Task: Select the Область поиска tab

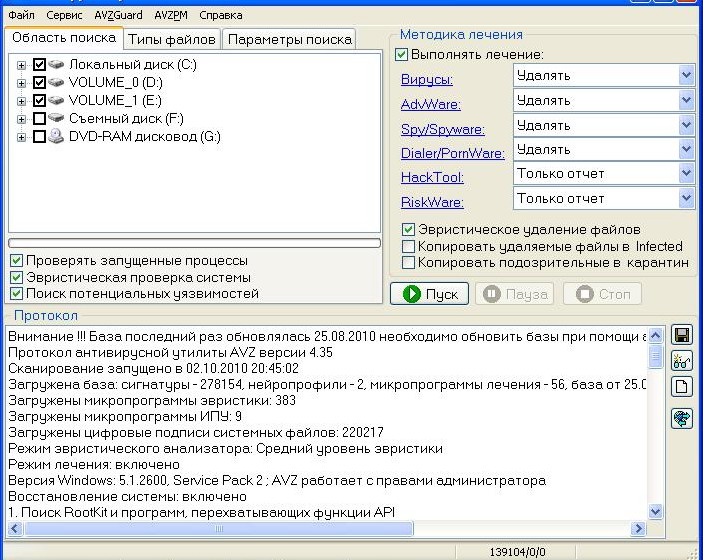Action: (64, 38)
